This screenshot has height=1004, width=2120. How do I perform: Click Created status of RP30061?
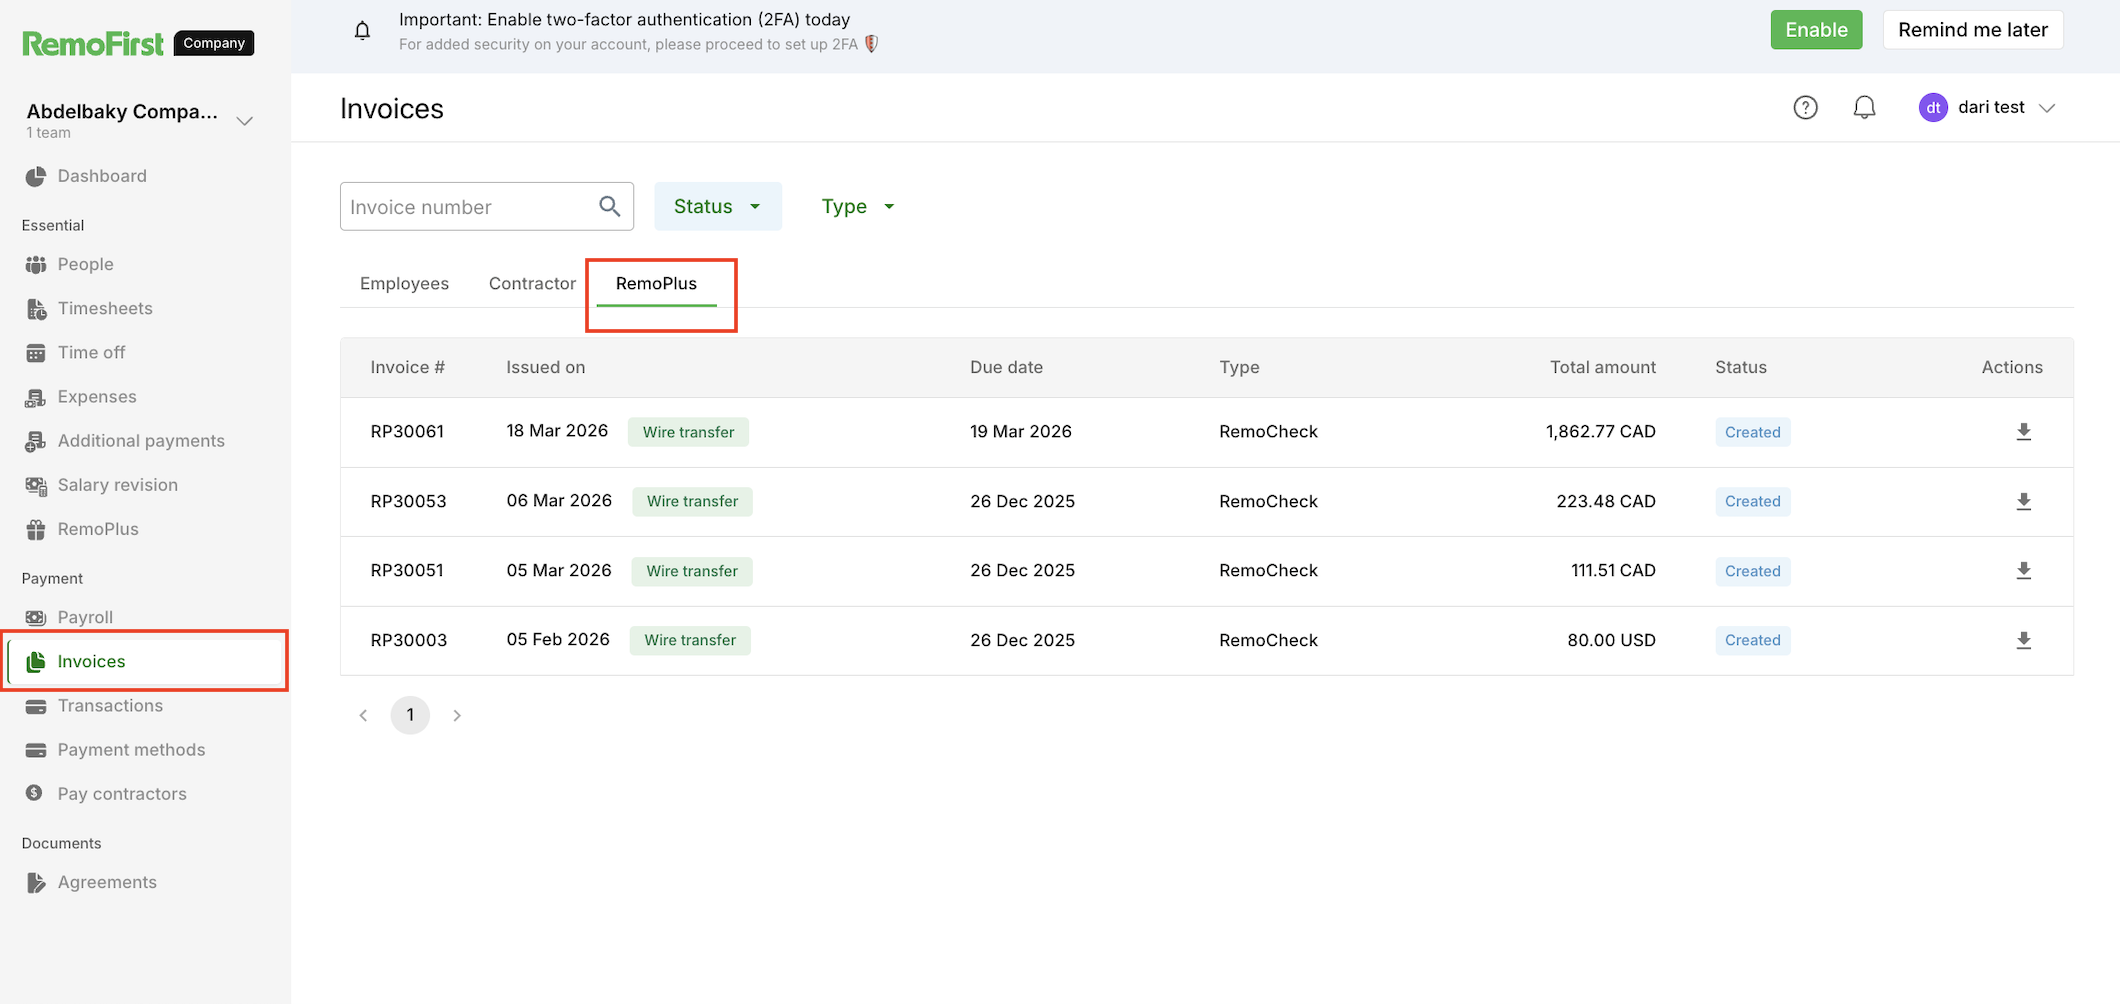point(1752,432)
